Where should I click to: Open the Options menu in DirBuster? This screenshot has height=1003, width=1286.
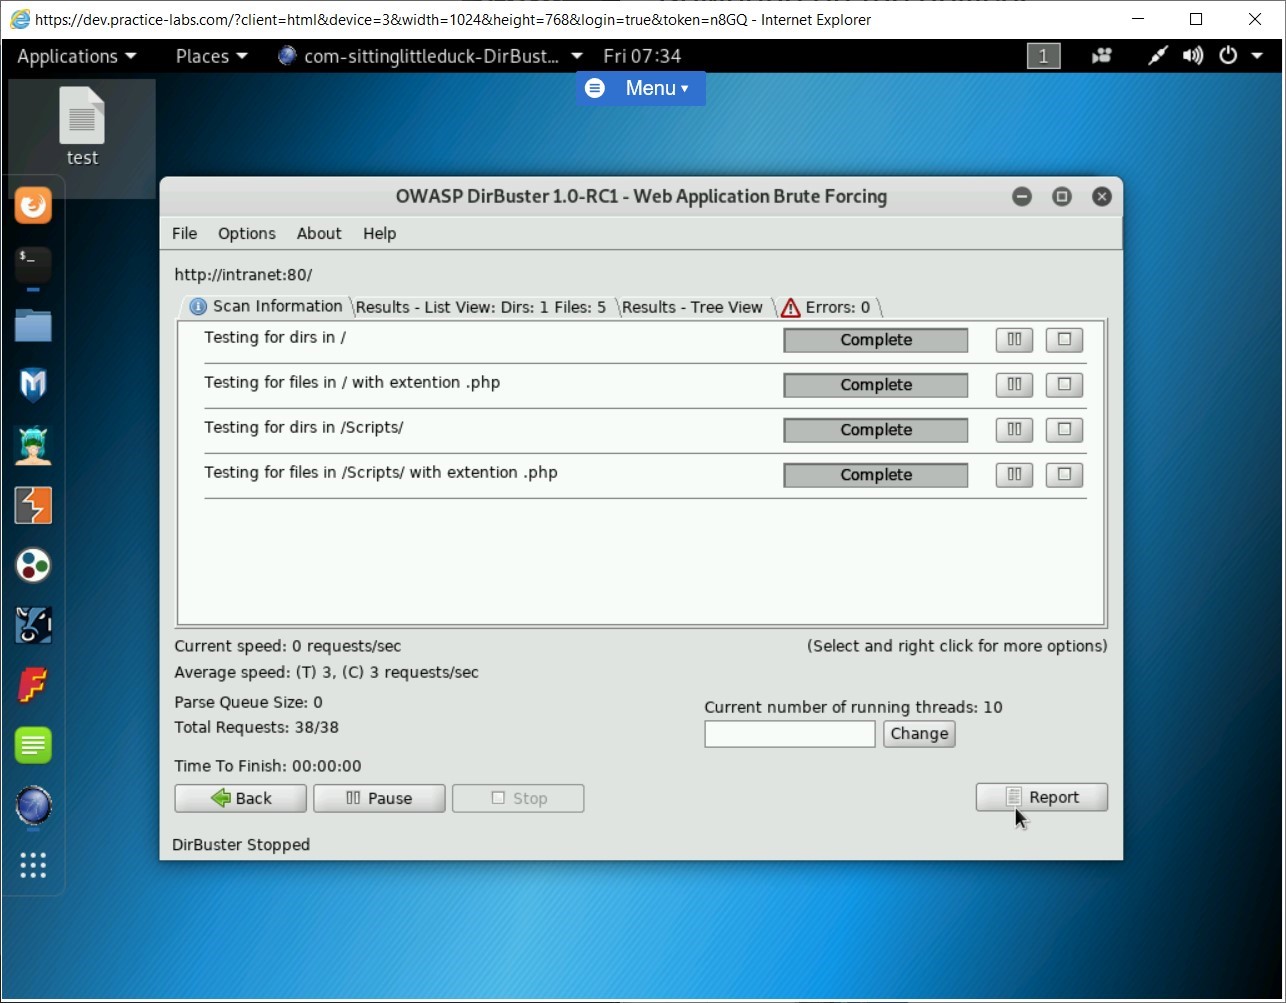pyautogui.click(x=246, y=233)
